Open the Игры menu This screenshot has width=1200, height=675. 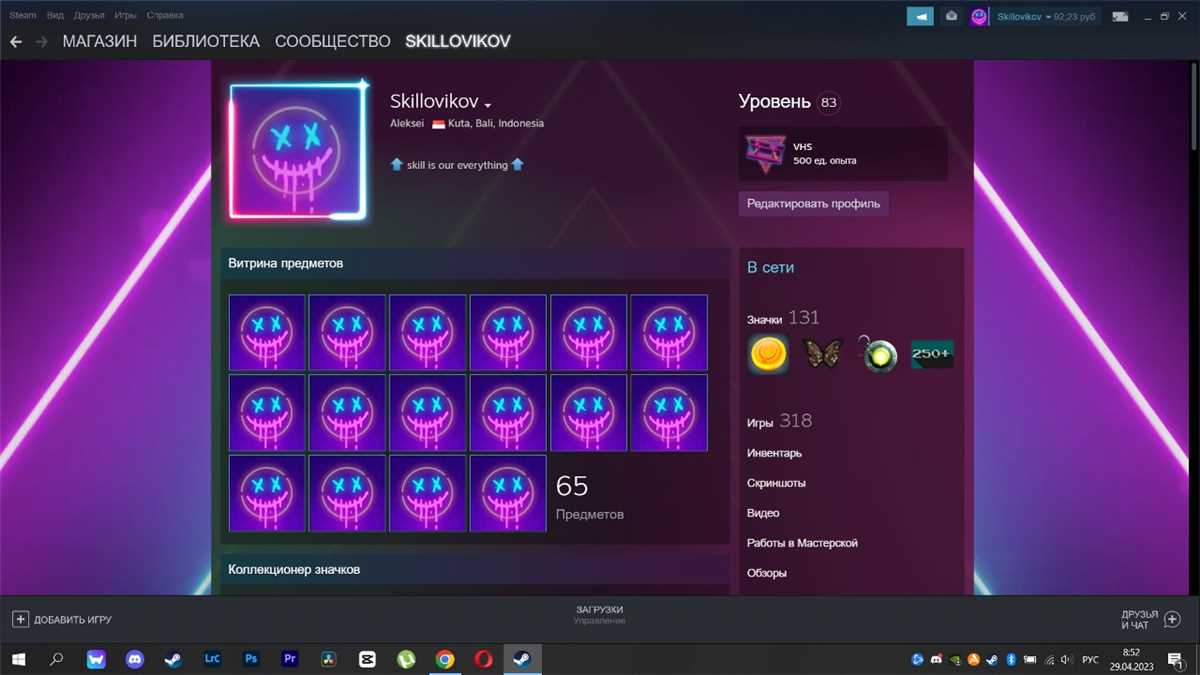click(125, 16)
